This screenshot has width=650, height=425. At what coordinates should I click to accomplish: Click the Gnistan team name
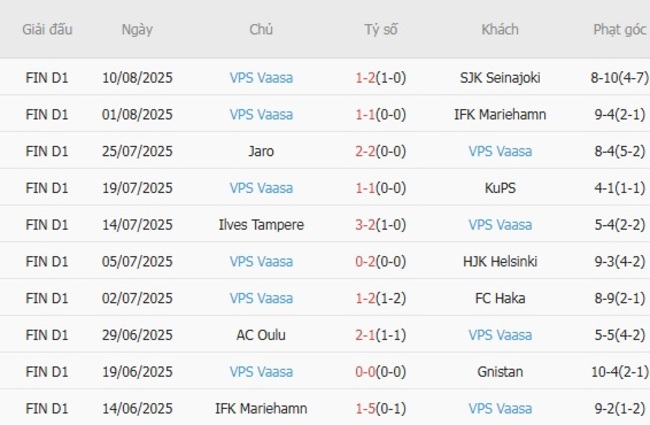(x=500, y=372)
